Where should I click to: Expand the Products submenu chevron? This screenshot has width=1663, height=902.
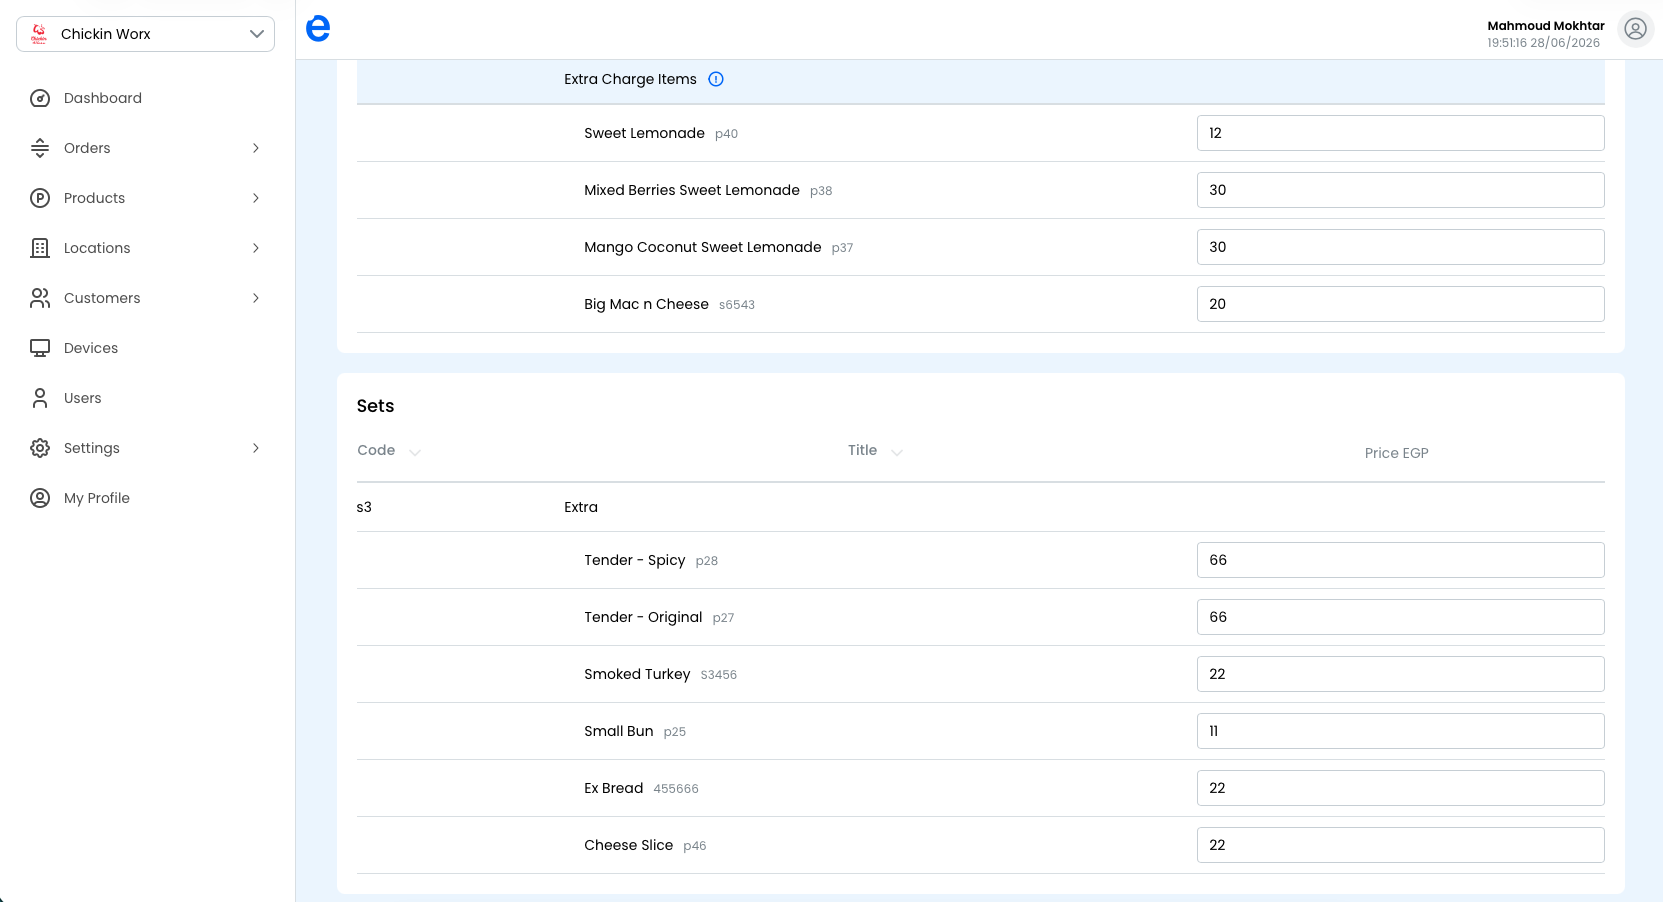coord(256,198)
